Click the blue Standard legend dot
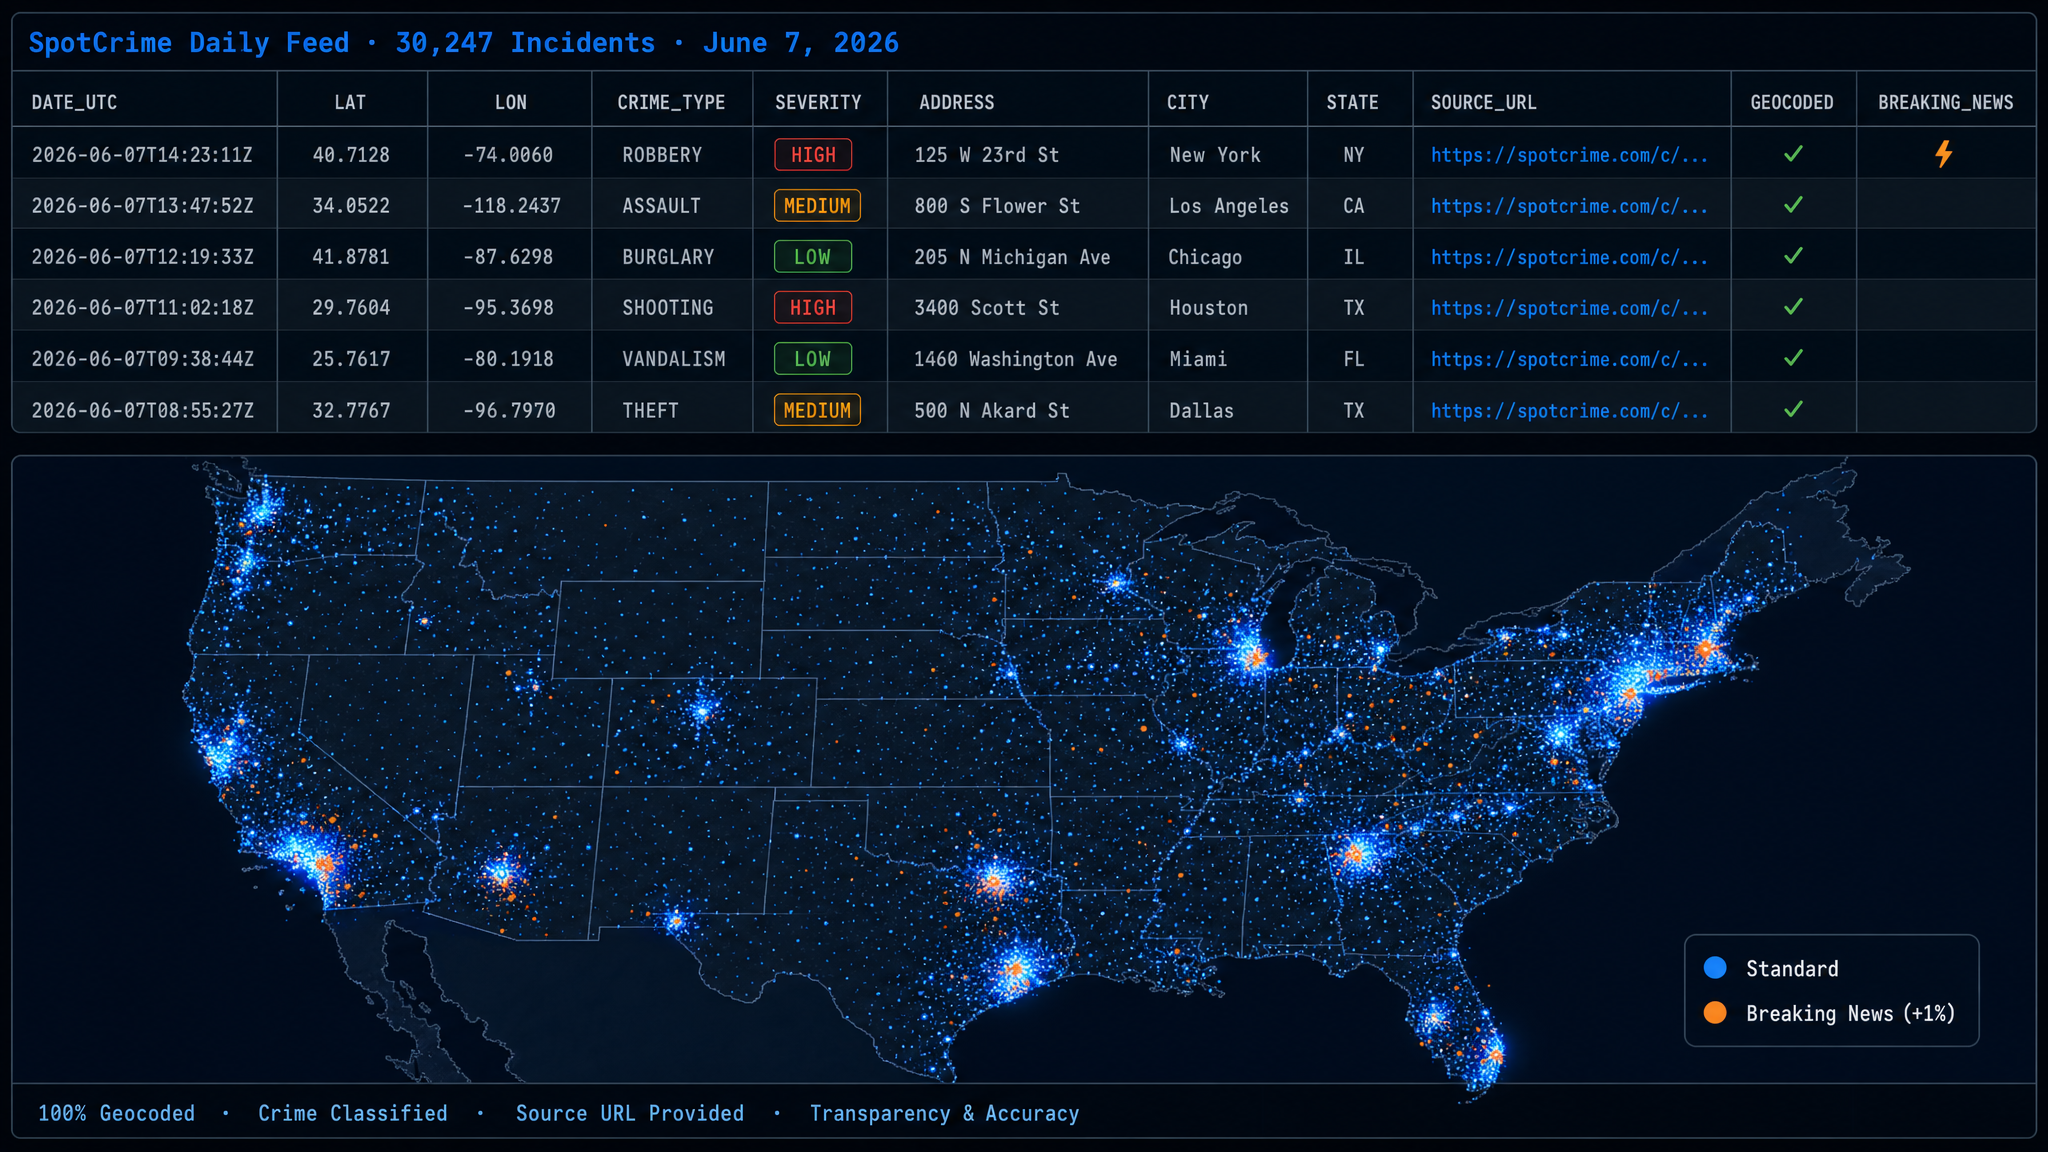 click(1715, 967)
